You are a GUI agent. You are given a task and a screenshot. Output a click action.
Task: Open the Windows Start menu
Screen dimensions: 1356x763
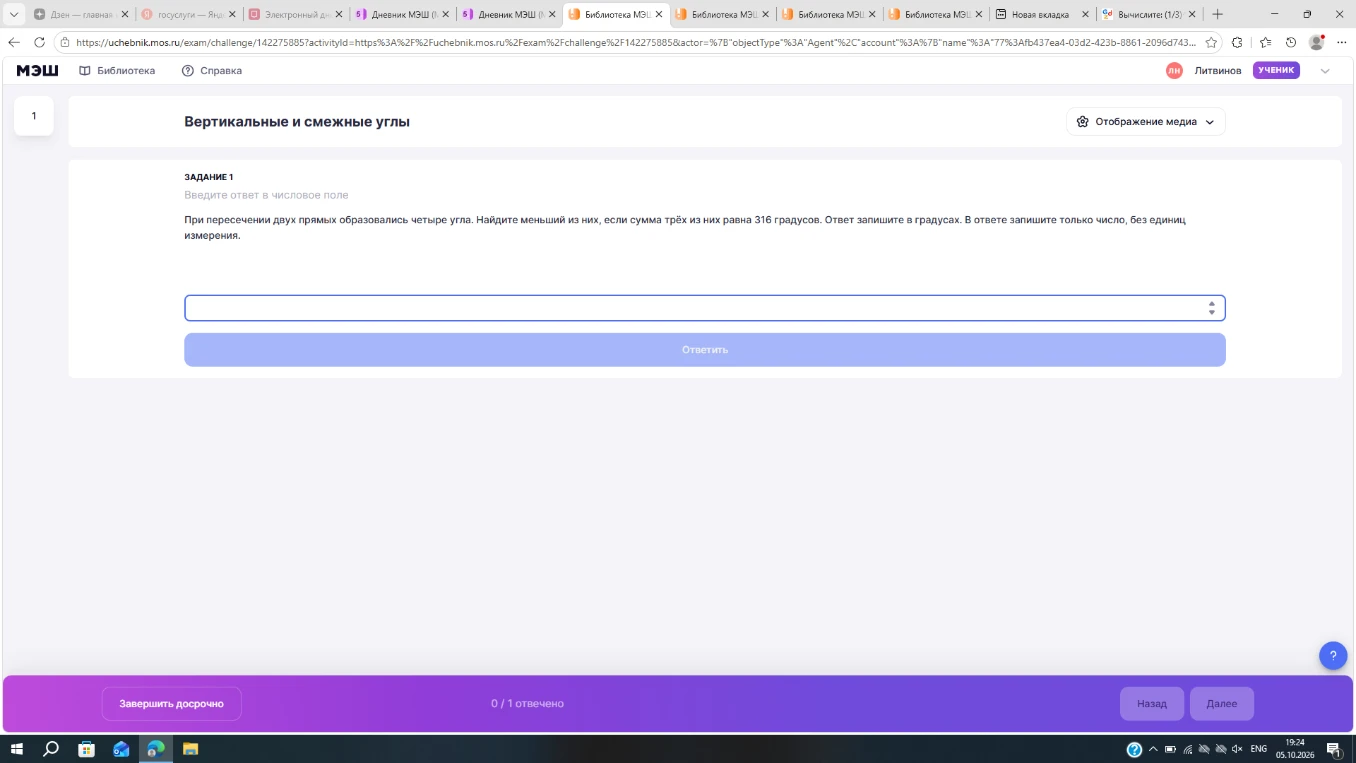(16, 749)
